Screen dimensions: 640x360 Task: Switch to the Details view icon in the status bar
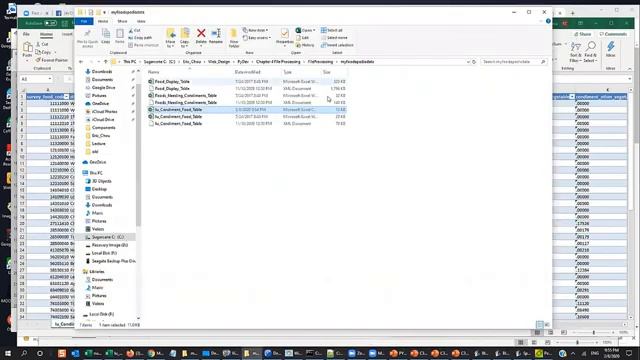coord(539,325)
